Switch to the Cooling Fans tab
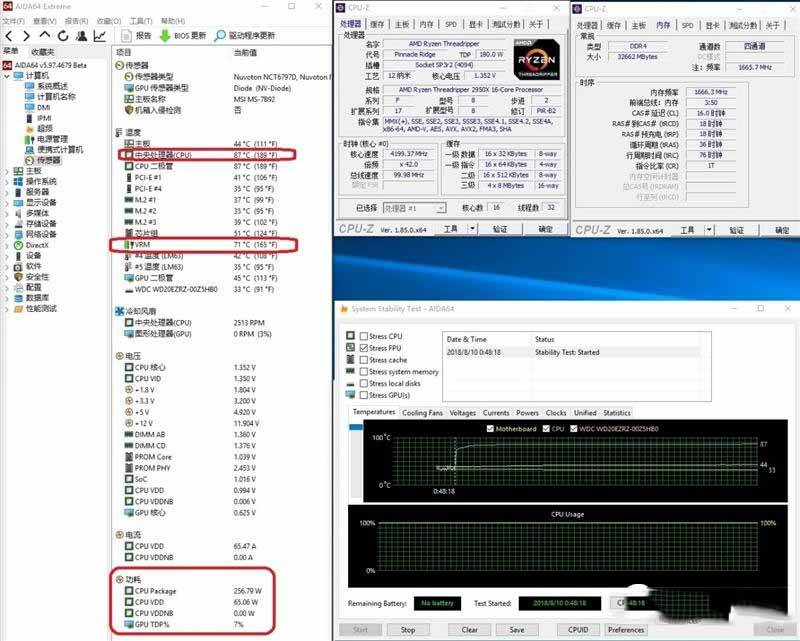Screen dimensions: 800x641 tap(422, 412)
